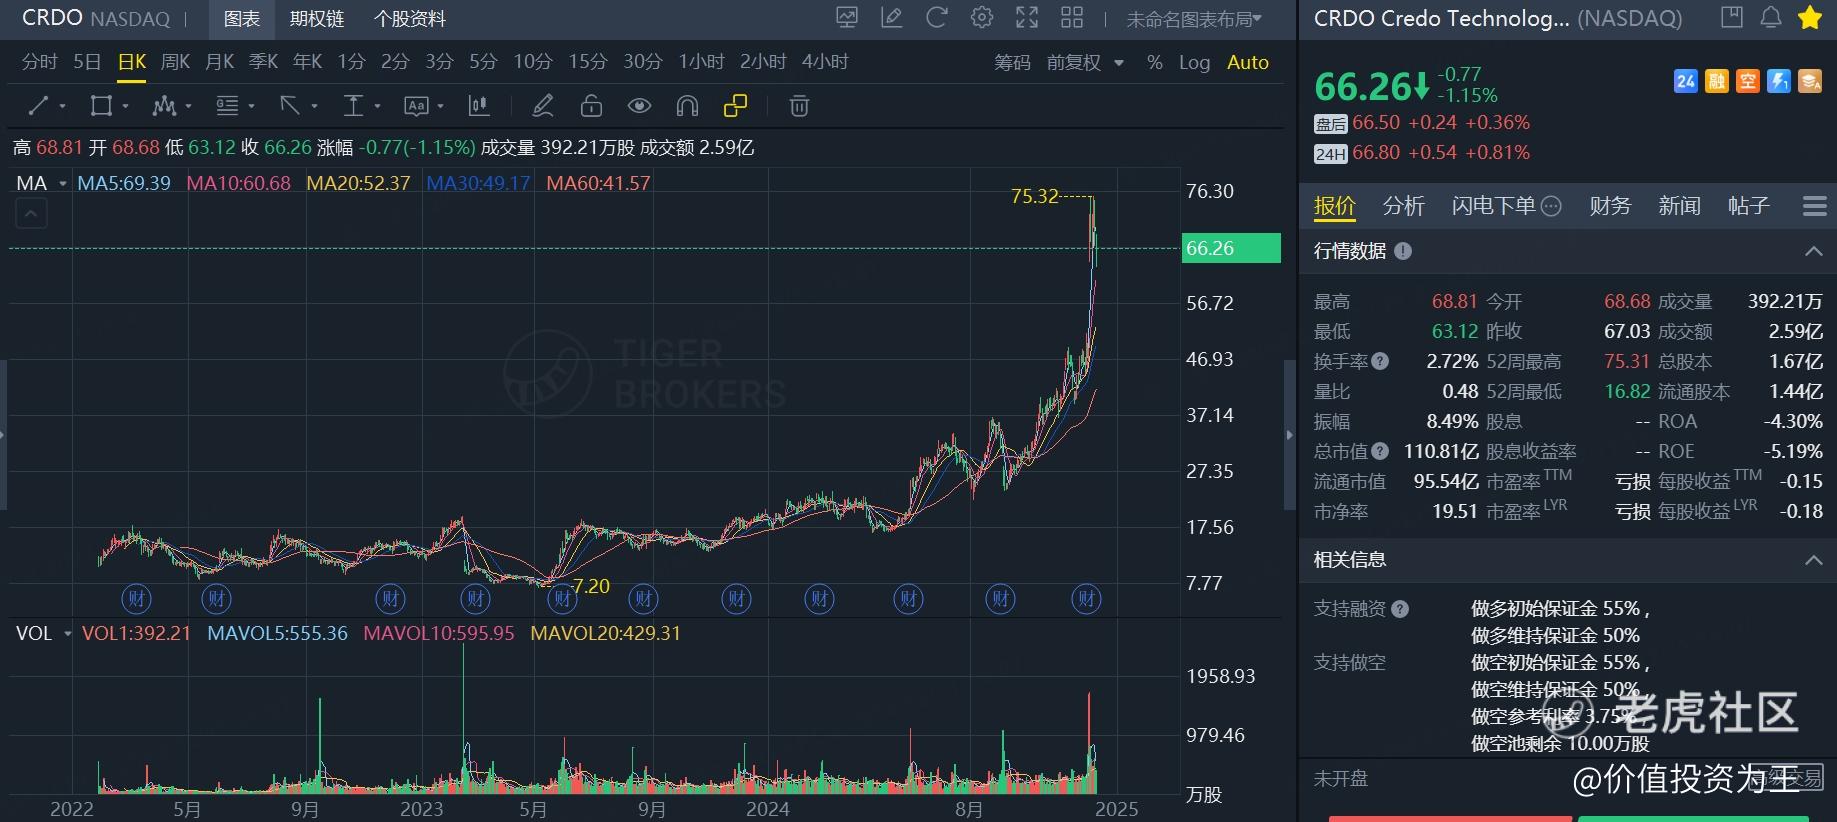The height and width of the screenshot is (822, 1837).
Task: Open the 未命名图表布局 layout dropdown
Action: coord(1194,19)
